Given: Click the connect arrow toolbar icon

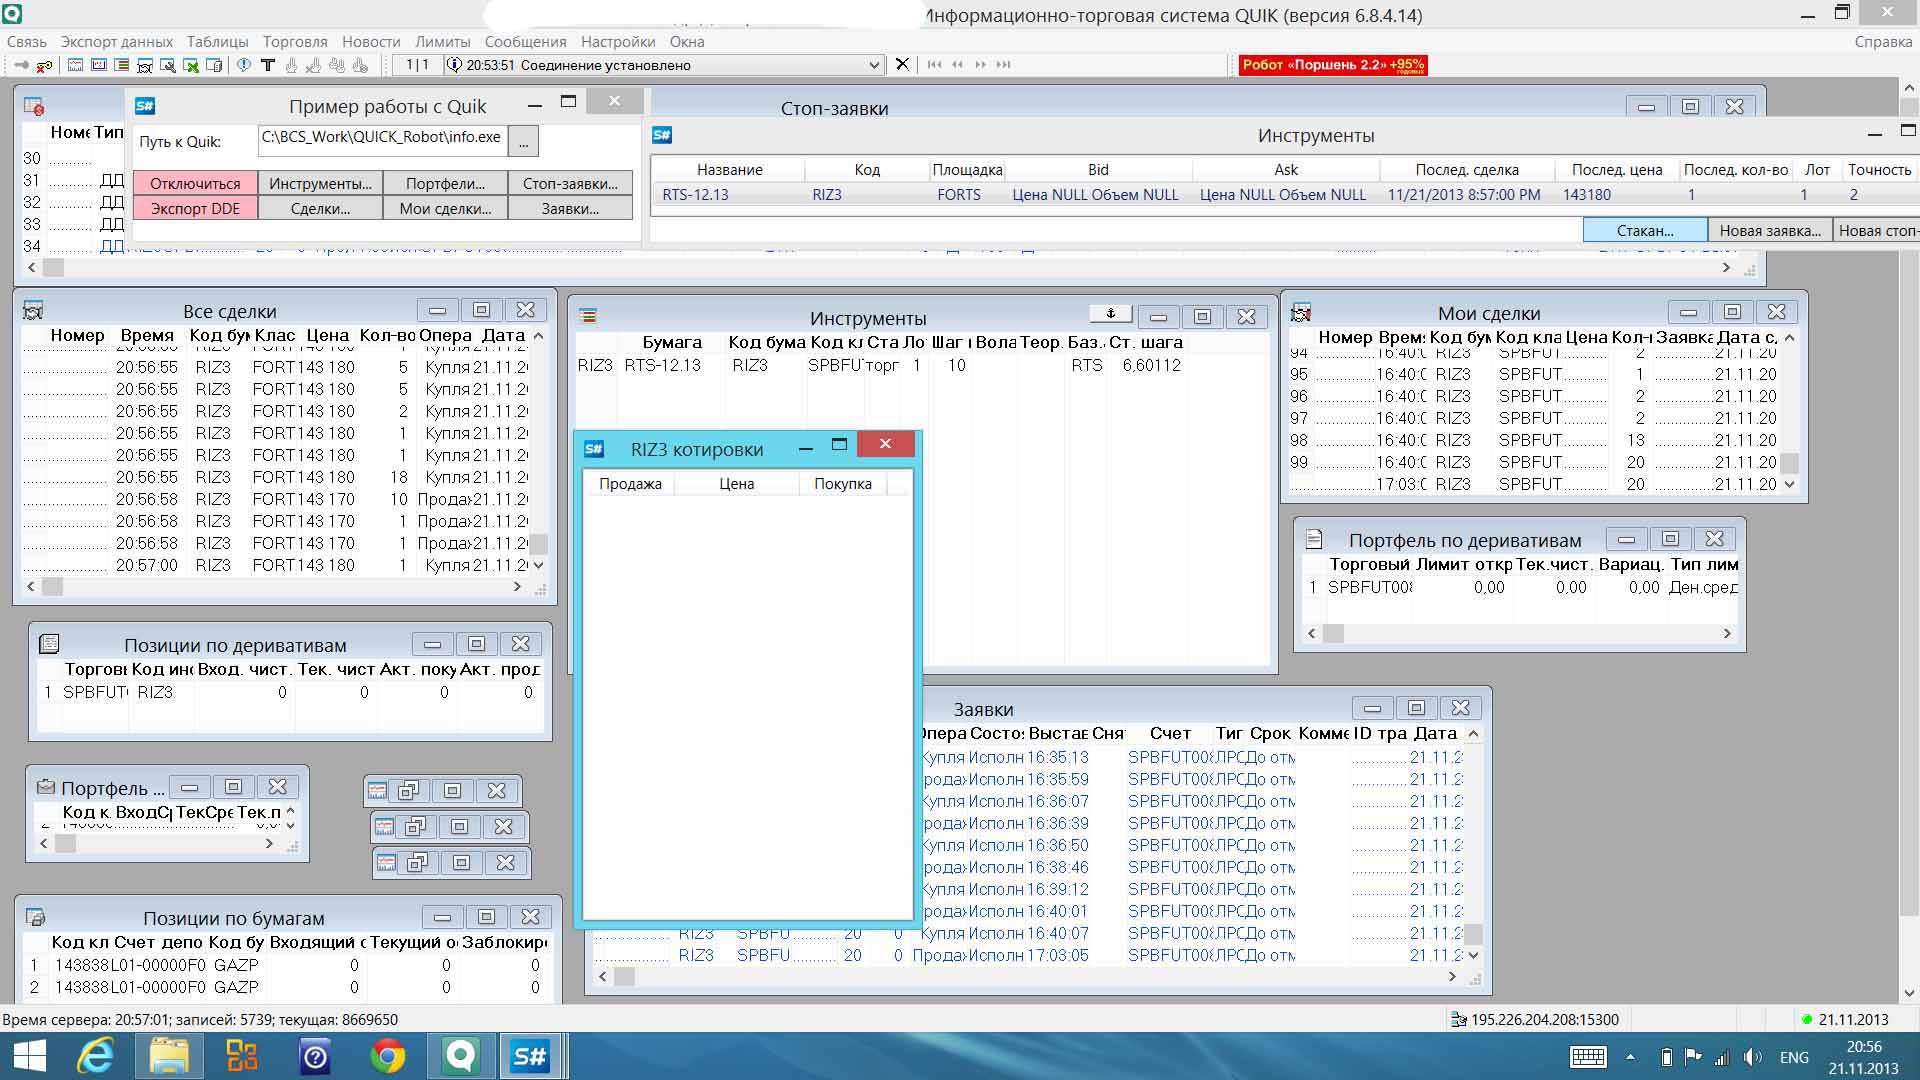Looking at the screenshot, I should (21, 65).
